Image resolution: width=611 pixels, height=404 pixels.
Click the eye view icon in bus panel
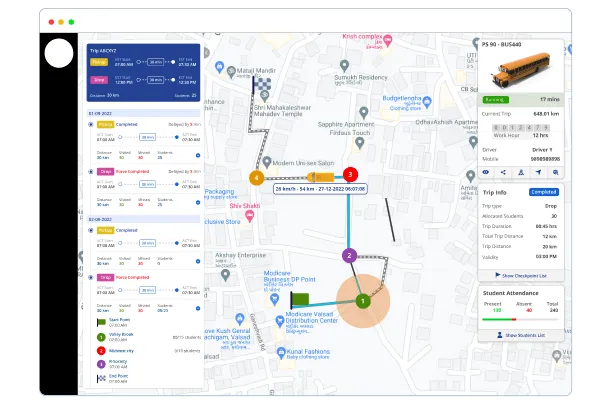(486, 172)
